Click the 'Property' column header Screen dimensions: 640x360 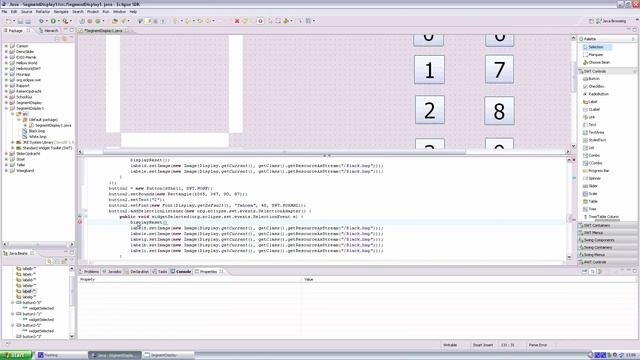(x=190, y=280)
